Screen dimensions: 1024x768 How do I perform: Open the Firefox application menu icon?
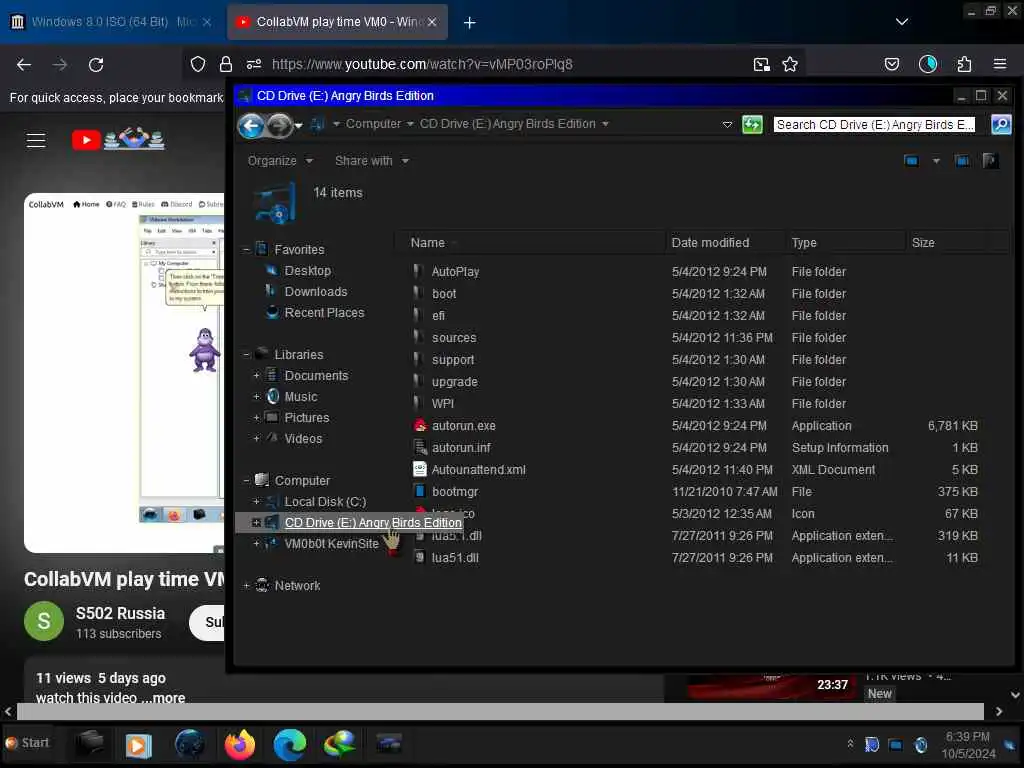[999, 64]
